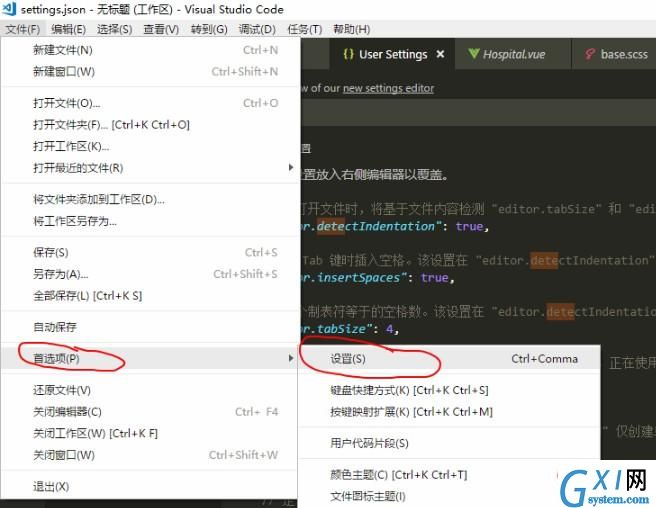The image size is (656, 508).
Task: Select 用户代码片段(S) submenu entry
Action: (449, 443)
